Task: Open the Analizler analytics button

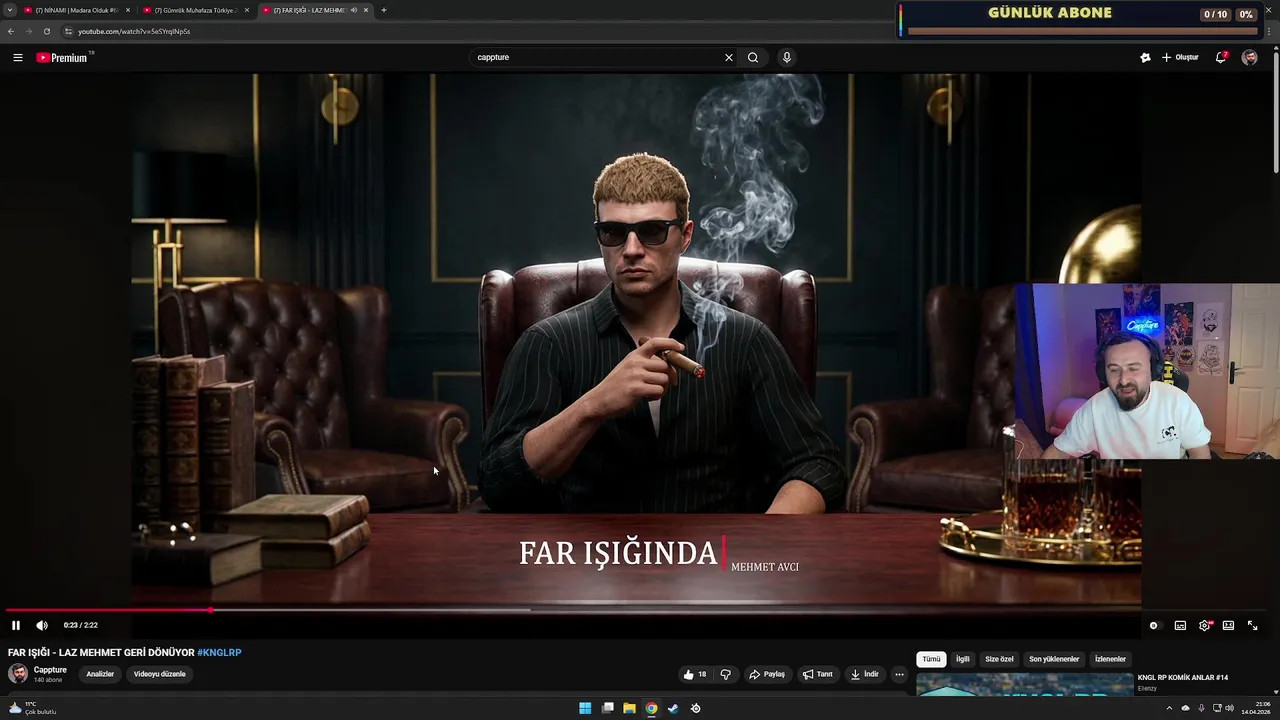Action: tap(100, 674)
